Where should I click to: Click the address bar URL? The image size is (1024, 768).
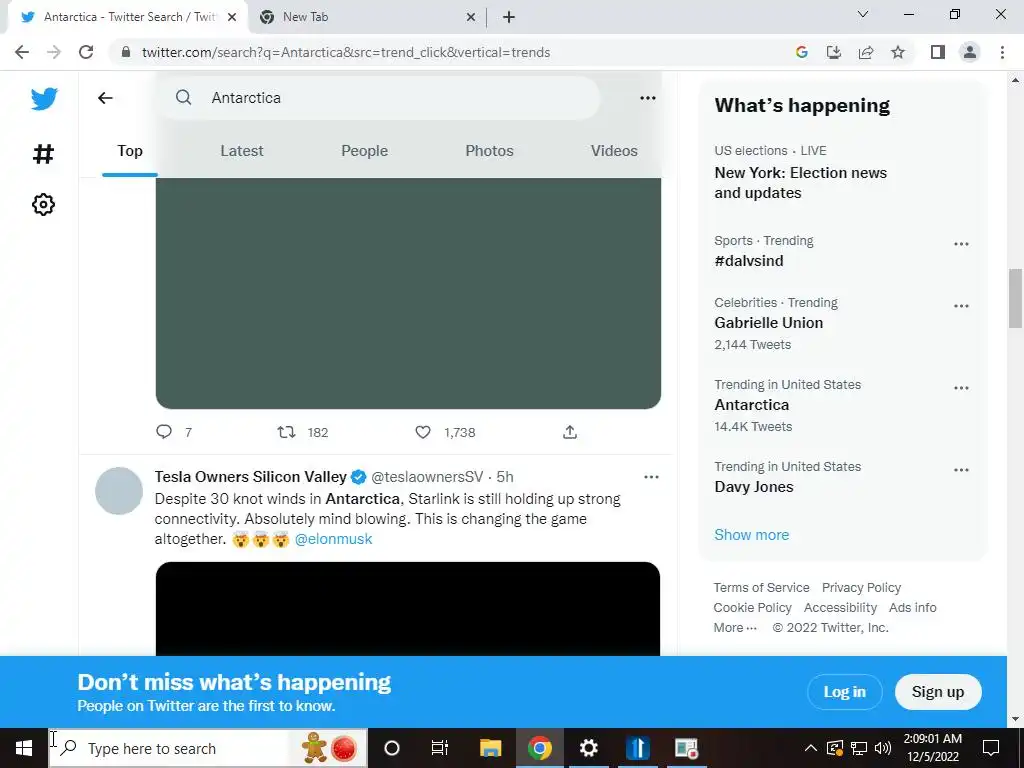point(346,52)
